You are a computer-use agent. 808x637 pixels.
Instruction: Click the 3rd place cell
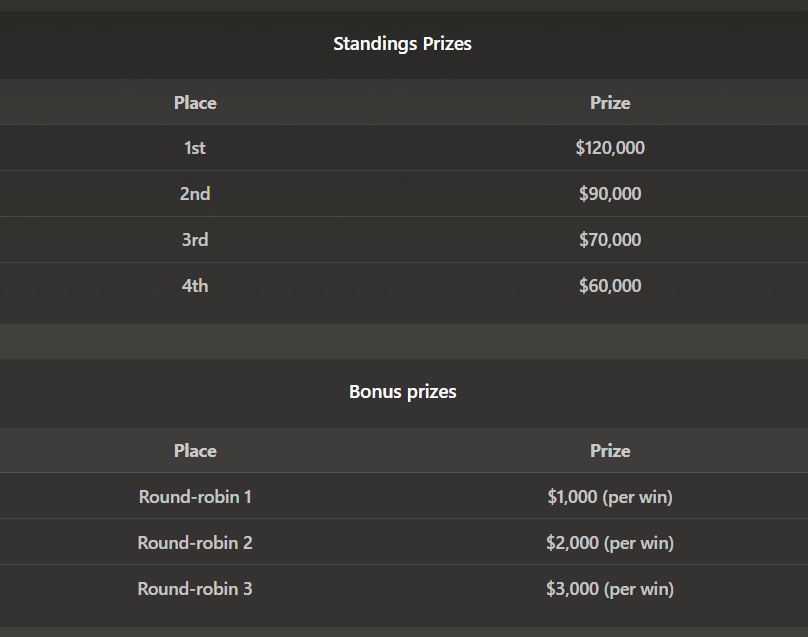(x=195, y=240)
